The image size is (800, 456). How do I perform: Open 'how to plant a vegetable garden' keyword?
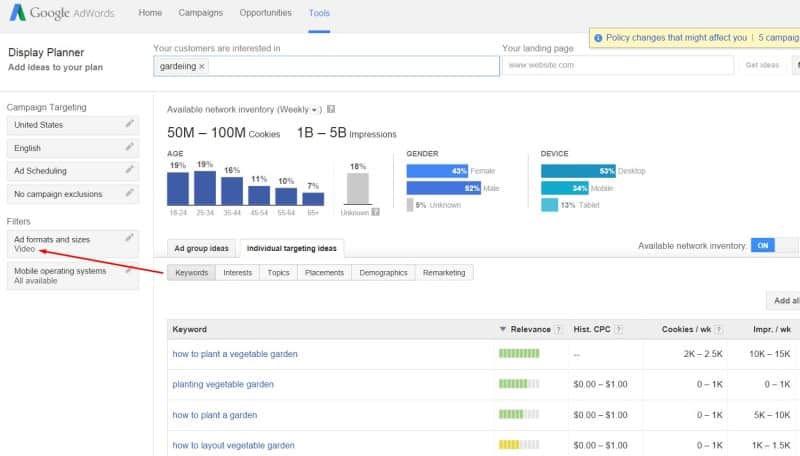click(235, 353)
